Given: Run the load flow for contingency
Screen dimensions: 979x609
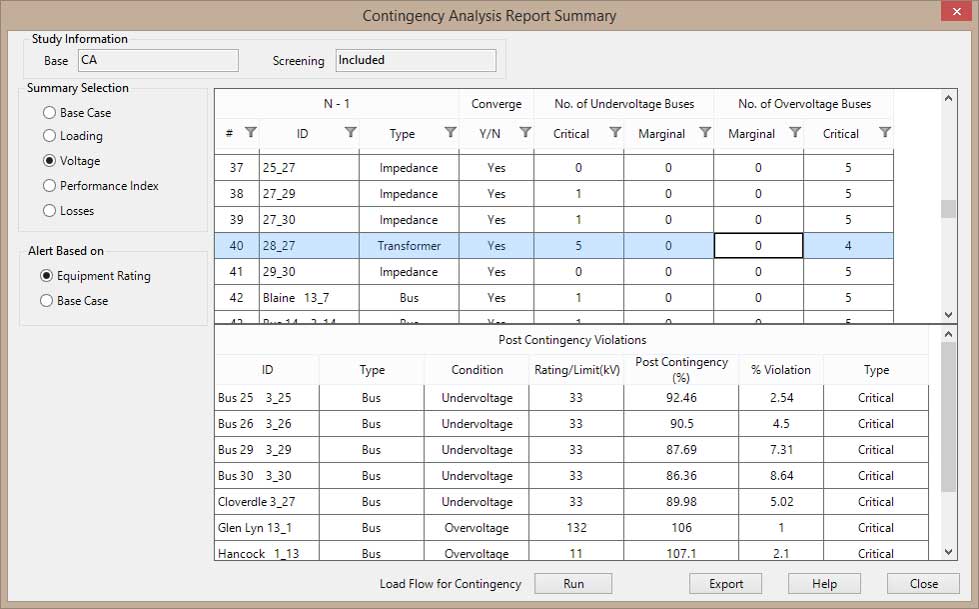Looking at the screenshot, I should (x=573, y=583).
